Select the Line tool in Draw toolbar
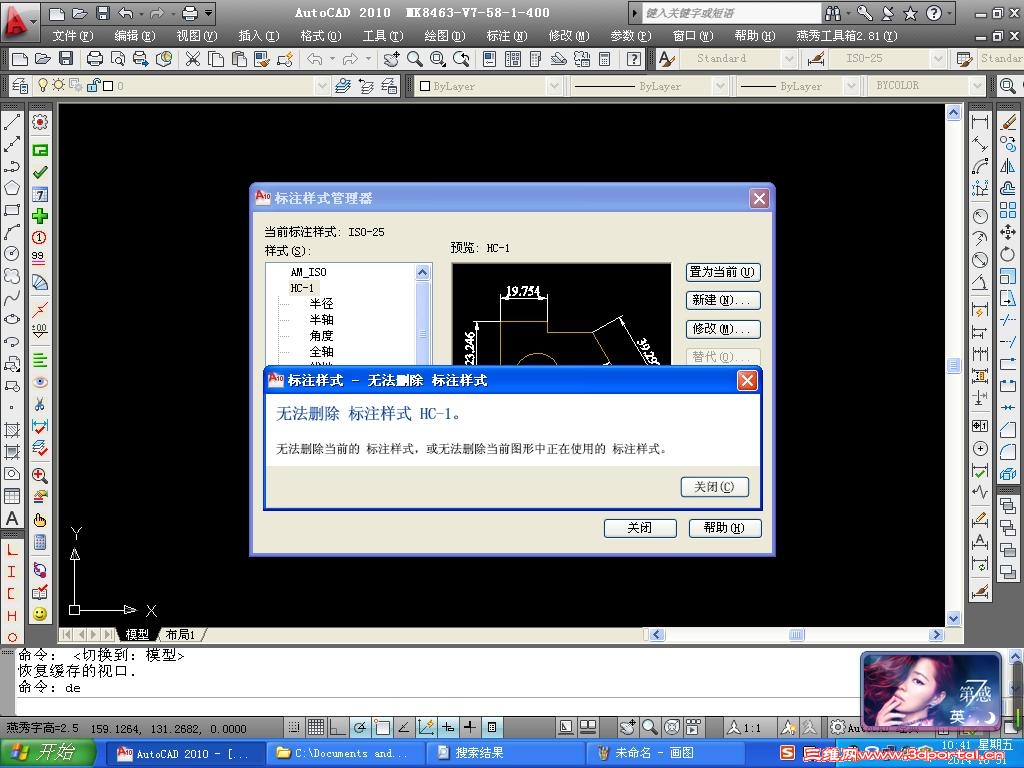The image size is (1024, 768). click(x=12, y=122)
